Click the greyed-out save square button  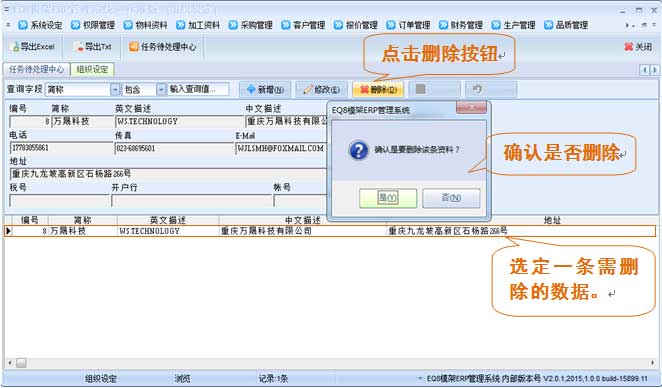tap(434, 90)
